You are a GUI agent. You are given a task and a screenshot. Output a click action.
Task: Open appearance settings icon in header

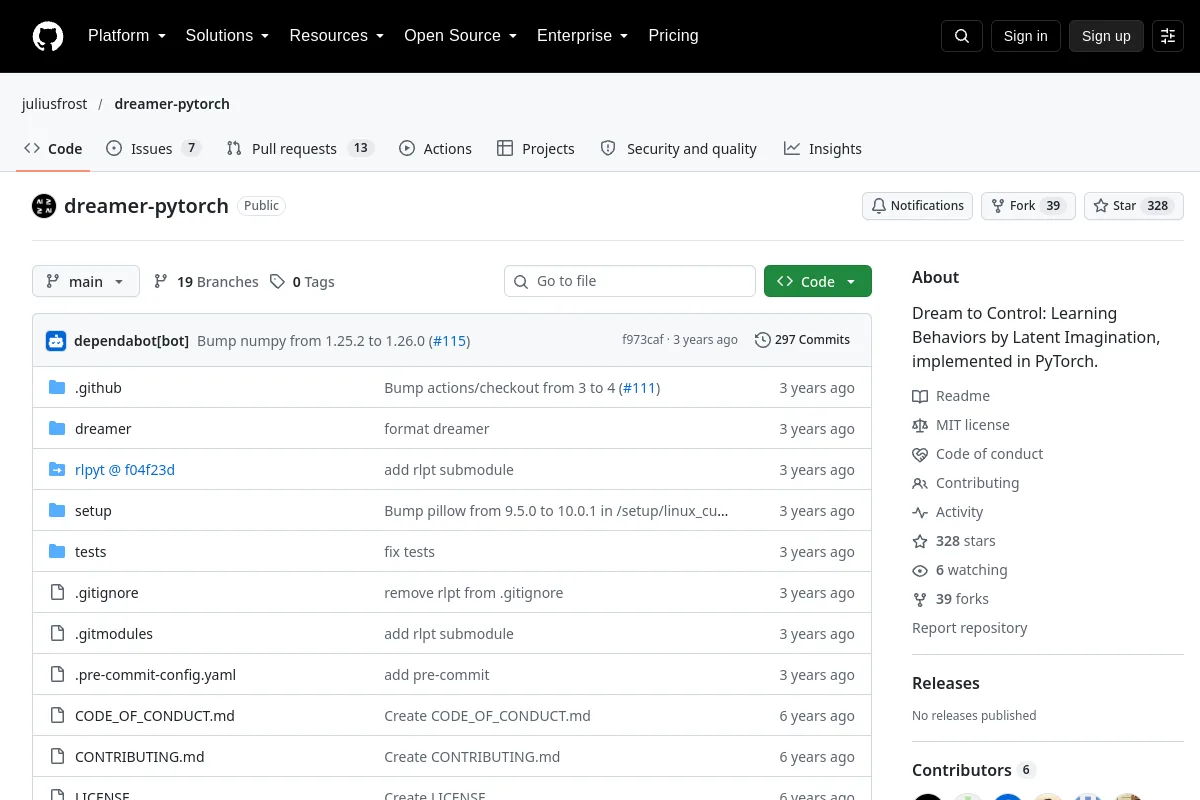pyautogui.click(x=1168, y=36)
